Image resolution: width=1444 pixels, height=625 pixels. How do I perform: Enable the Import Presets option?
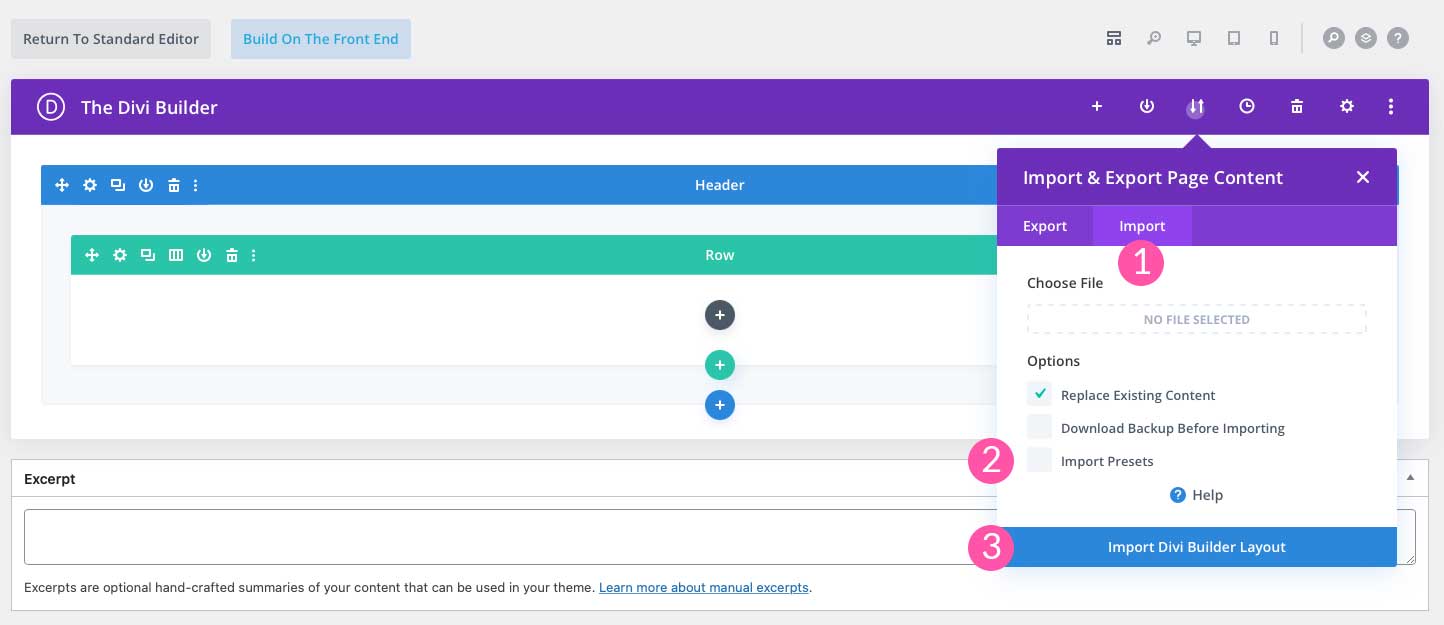pos(1039,460)
